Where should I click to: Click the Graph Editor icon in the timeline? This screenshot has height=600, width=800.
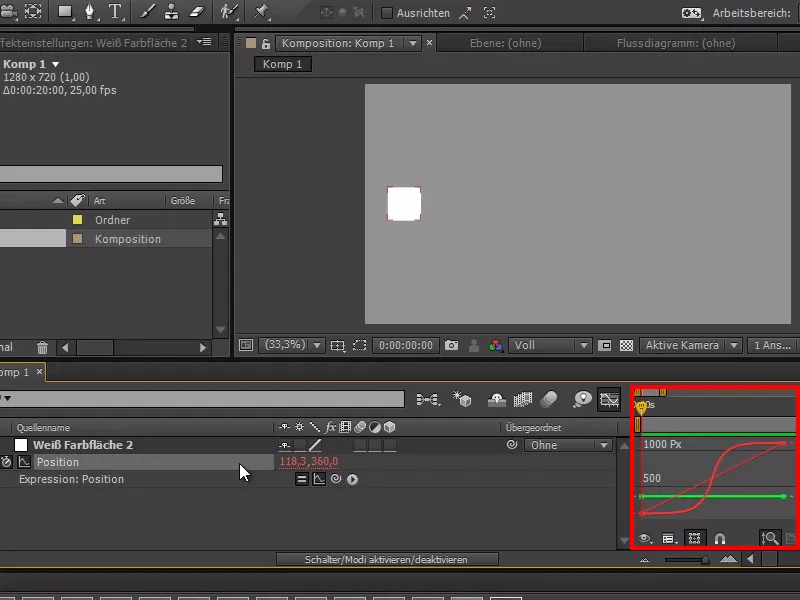(x=610, y=399)
